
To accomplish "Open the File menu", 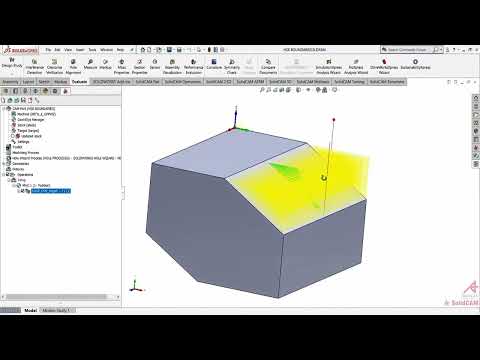I will point(48,50).
